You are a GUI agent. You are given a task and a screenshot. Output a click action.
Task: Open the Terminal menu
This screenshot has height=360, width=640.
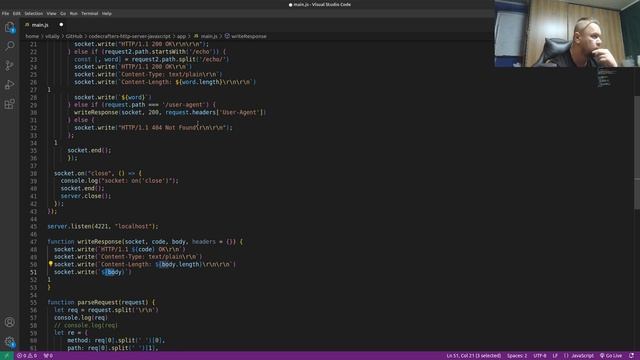89,13
